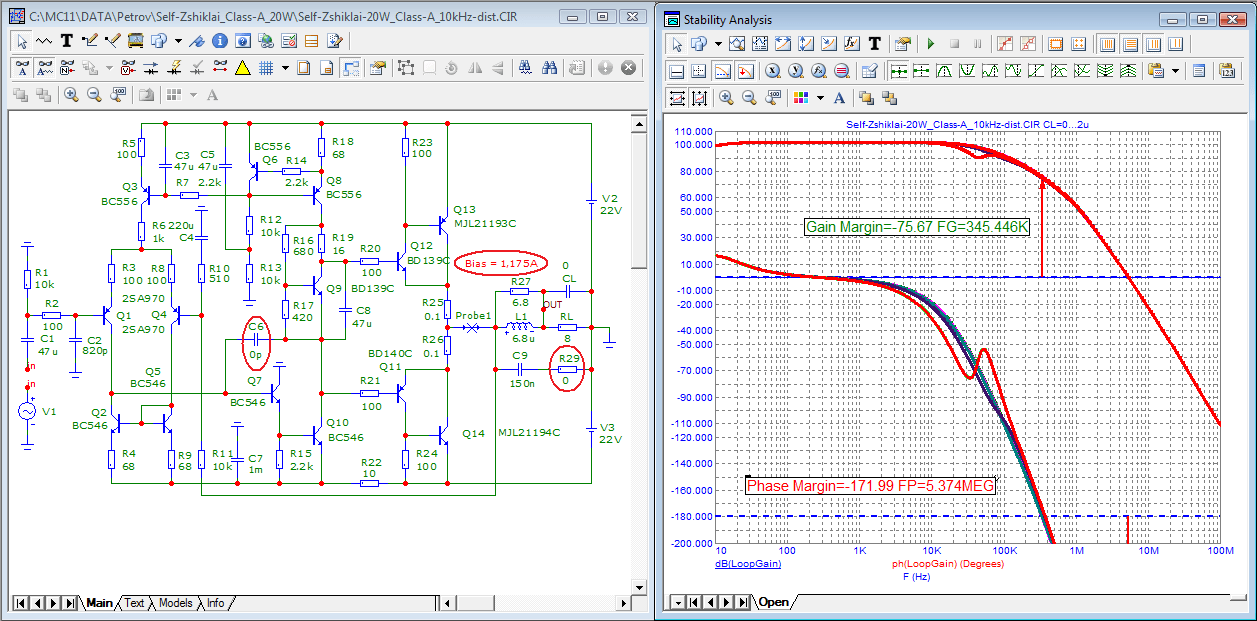Click the Phase Margin tag label

tap(872, 486)
